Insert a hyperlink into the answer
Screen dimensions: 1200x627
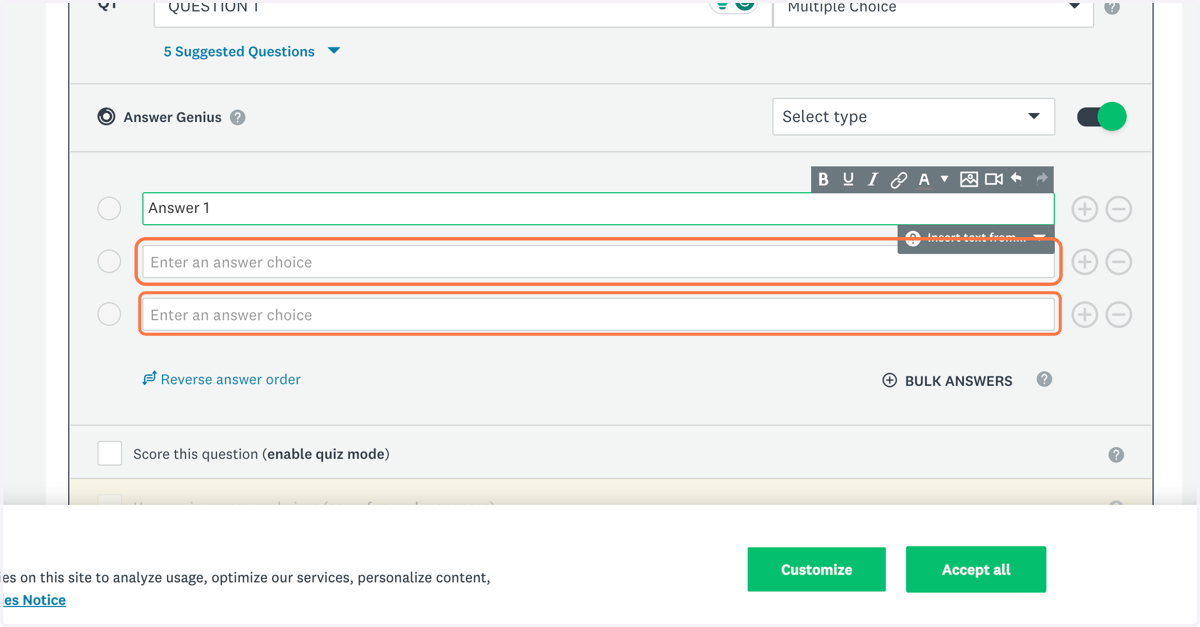[898, 180]
